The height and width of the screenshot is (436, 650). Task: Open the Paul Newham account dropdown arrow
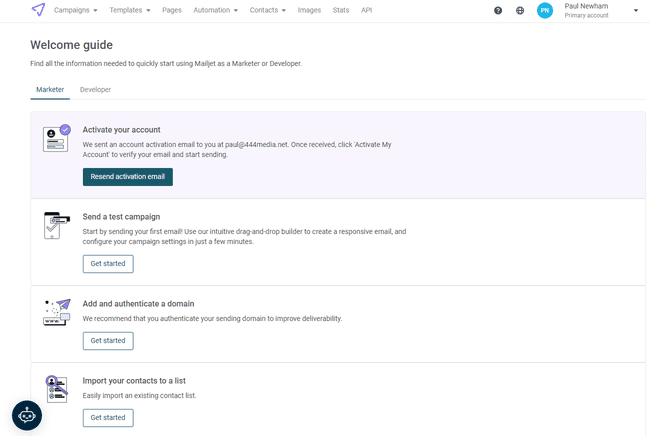coord(636,11)
